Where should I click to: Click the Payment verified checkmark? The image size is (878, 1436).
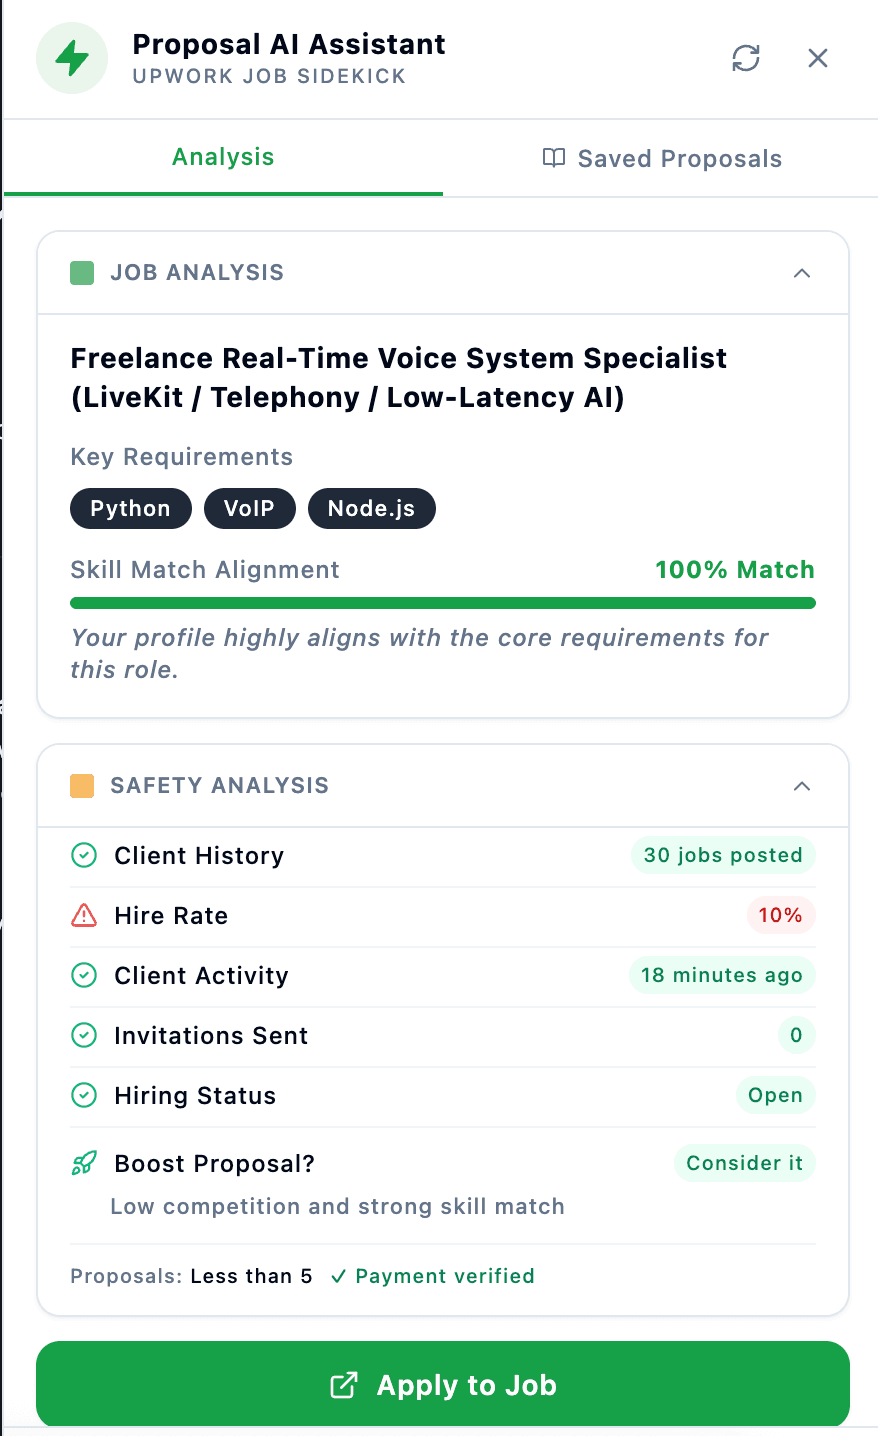[339, 1276]
